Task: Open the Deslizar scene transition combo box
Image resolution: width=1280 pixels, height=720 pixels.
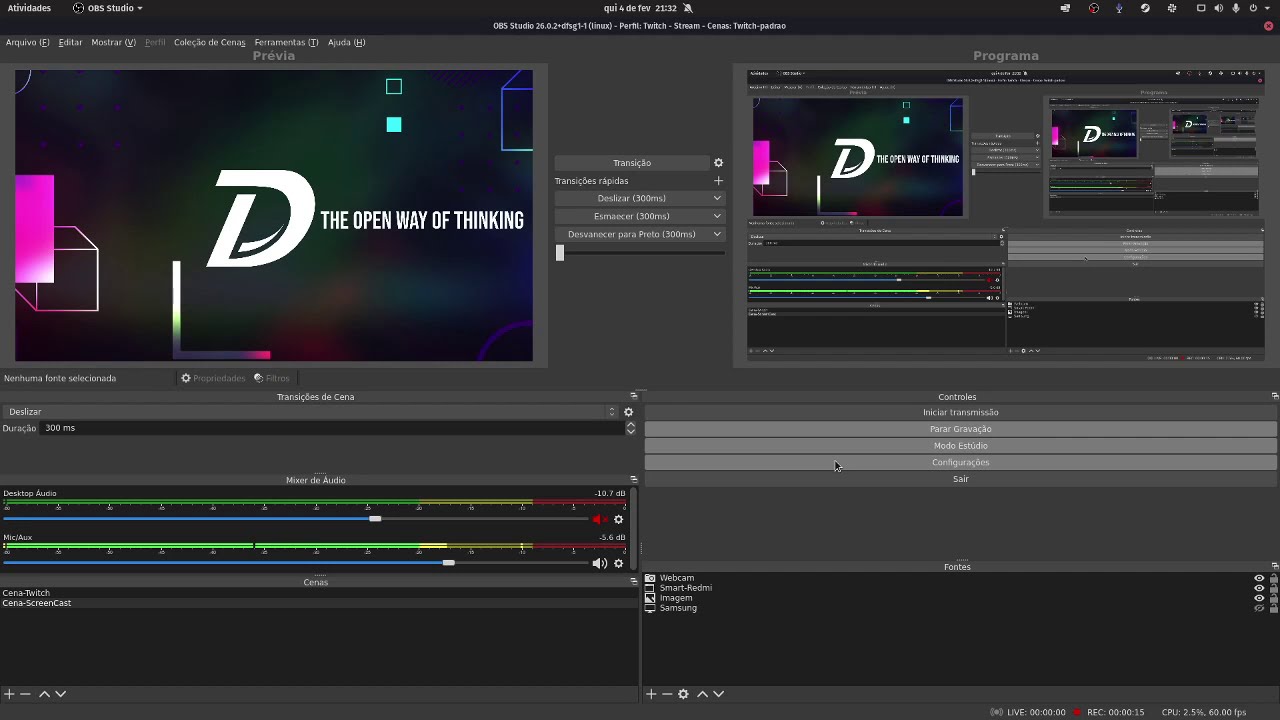Action: coord(310,412)
